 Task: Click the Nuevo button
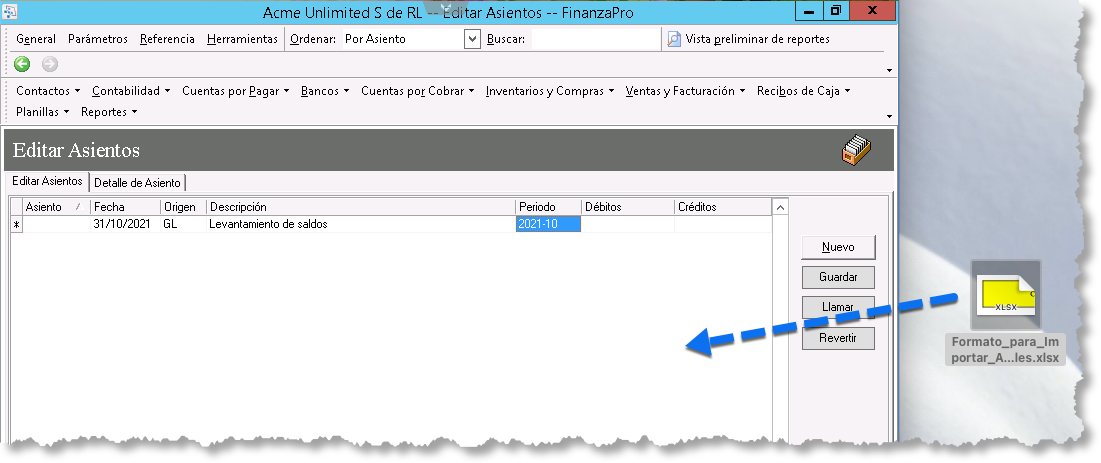pyautogui.click(x=838, y=247)
